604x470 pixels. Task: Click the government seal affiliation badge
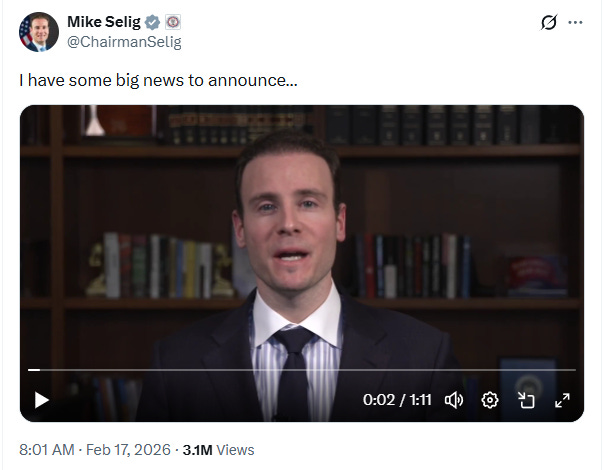(x=173, y=22)
